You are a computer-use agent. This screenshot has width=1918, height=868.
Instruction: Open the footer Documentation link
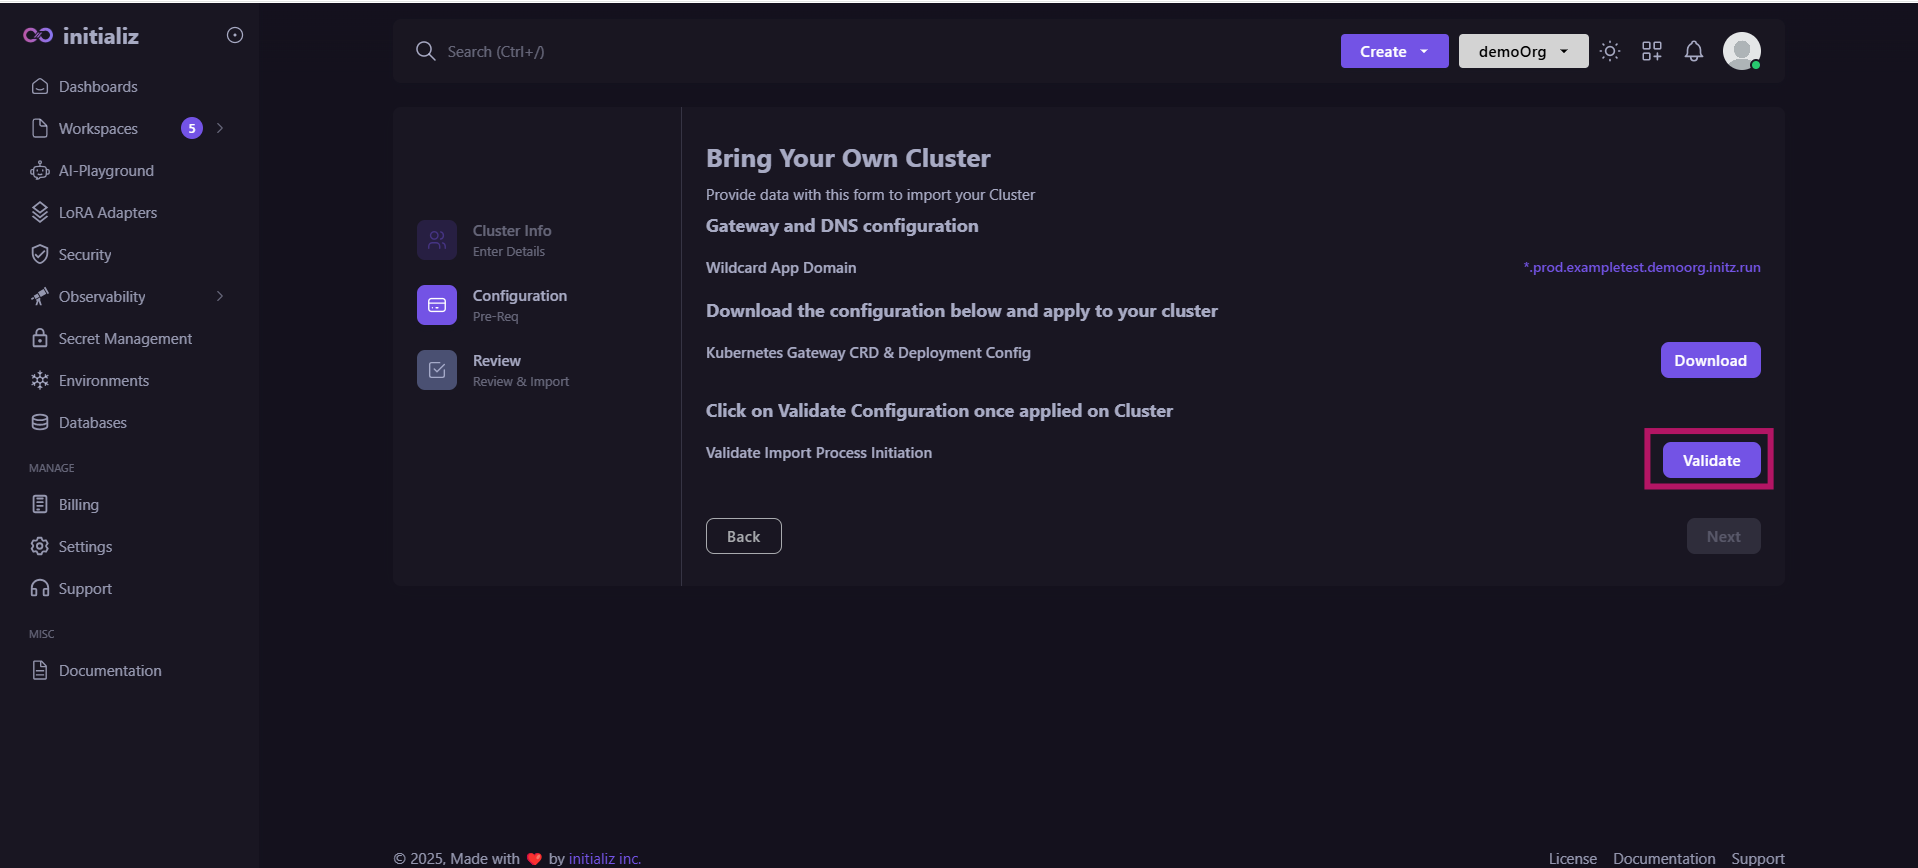[x=1664, y=859]
